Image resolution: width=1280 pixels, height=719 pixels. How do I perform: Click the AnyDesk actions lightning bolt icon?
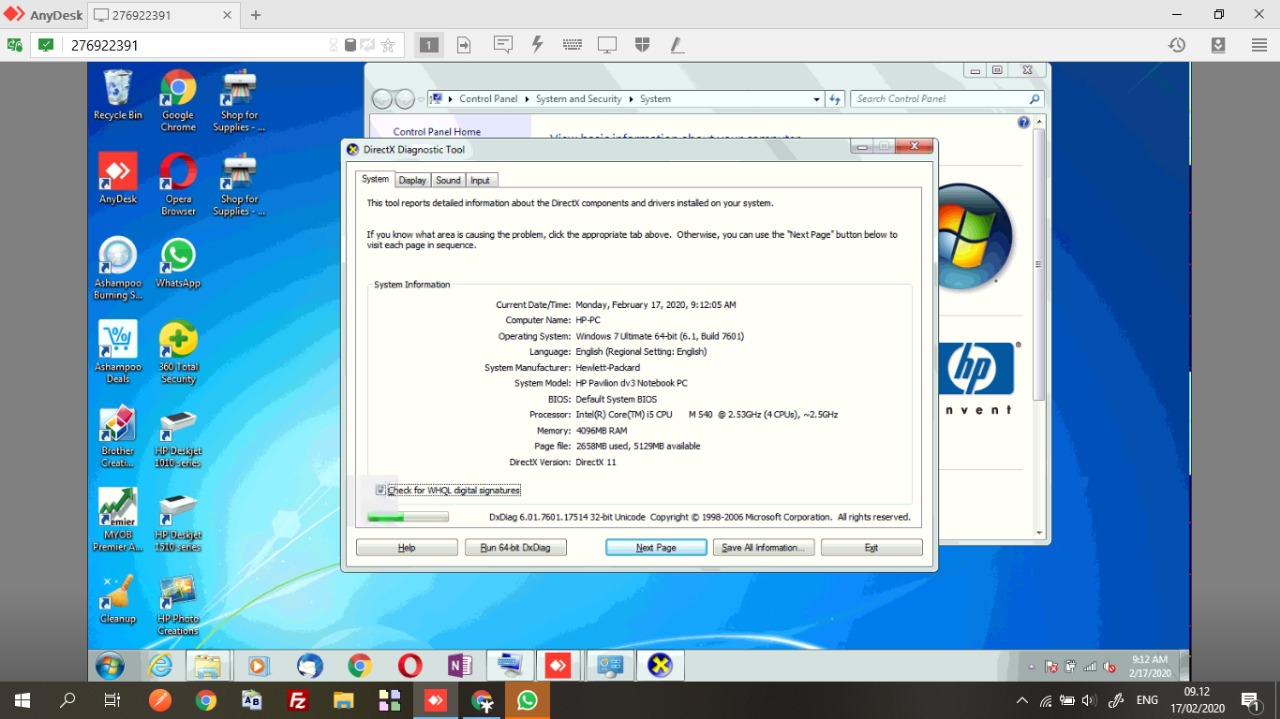click(537, 45)
